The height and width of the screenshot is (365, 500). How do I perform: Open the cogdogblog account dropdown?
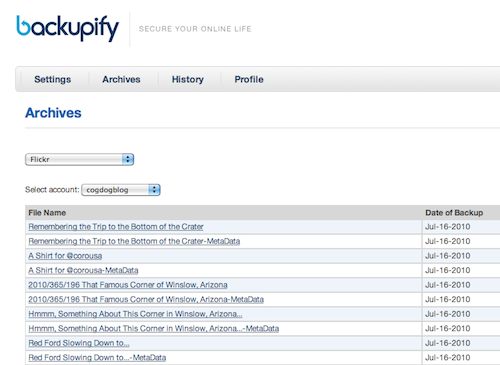(121, 190)
